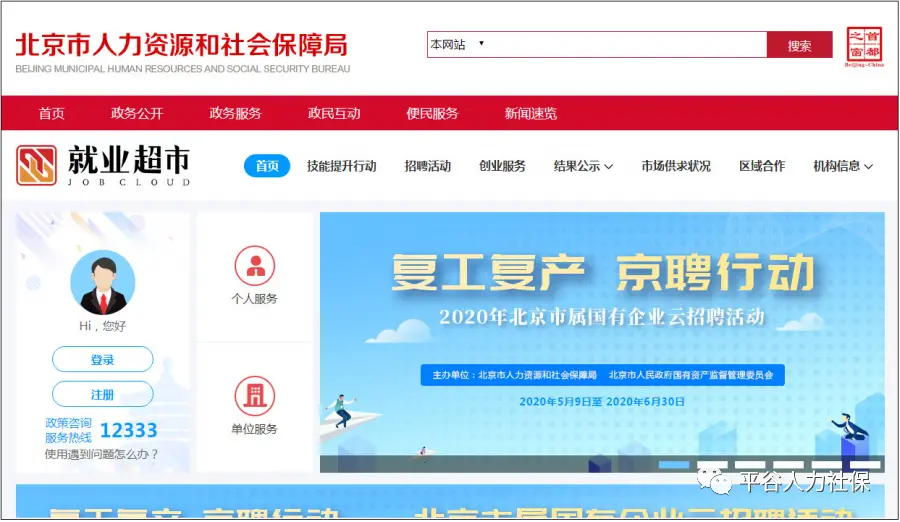Open the 政民互动 menu item

[x=334, y=113]
